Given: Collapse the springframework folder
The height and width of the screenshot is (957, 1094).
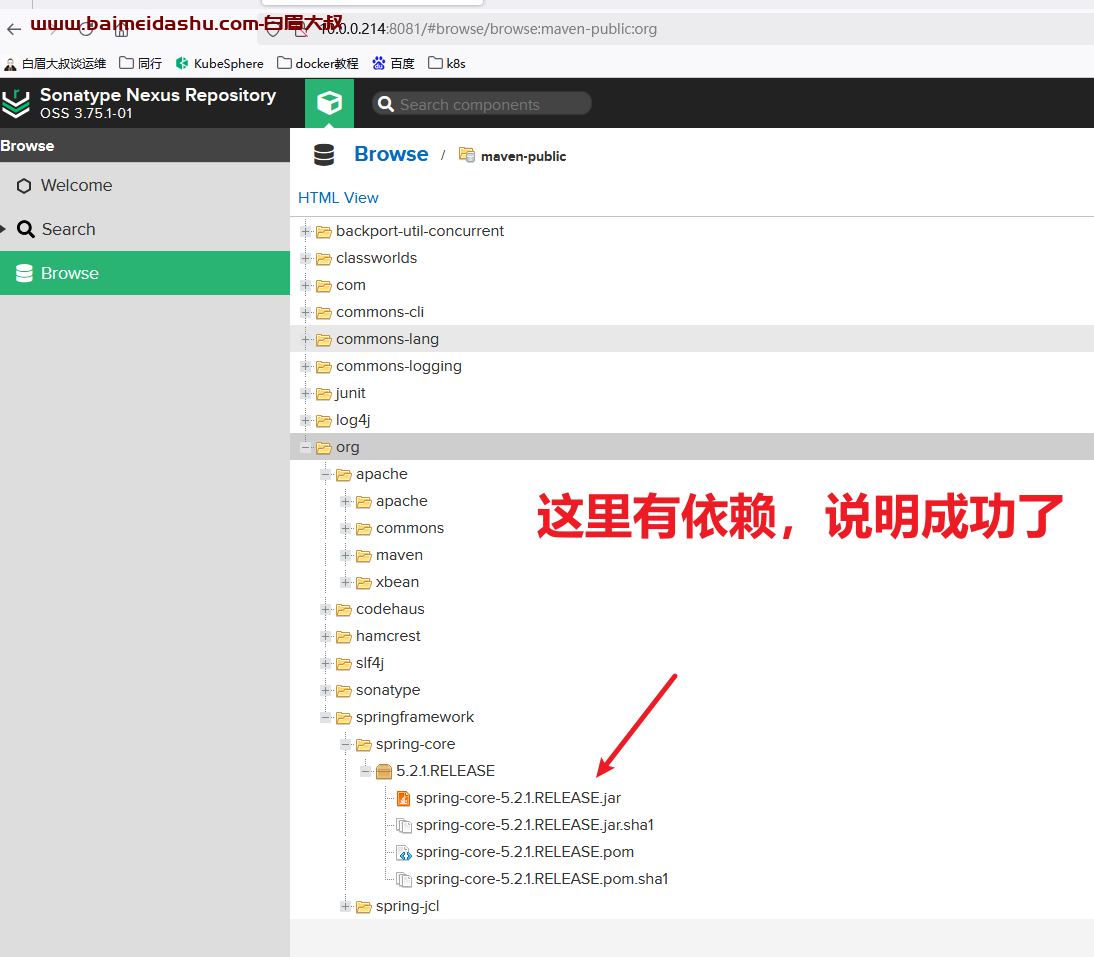Looking at the screenshot, I should tap(326, 718).
